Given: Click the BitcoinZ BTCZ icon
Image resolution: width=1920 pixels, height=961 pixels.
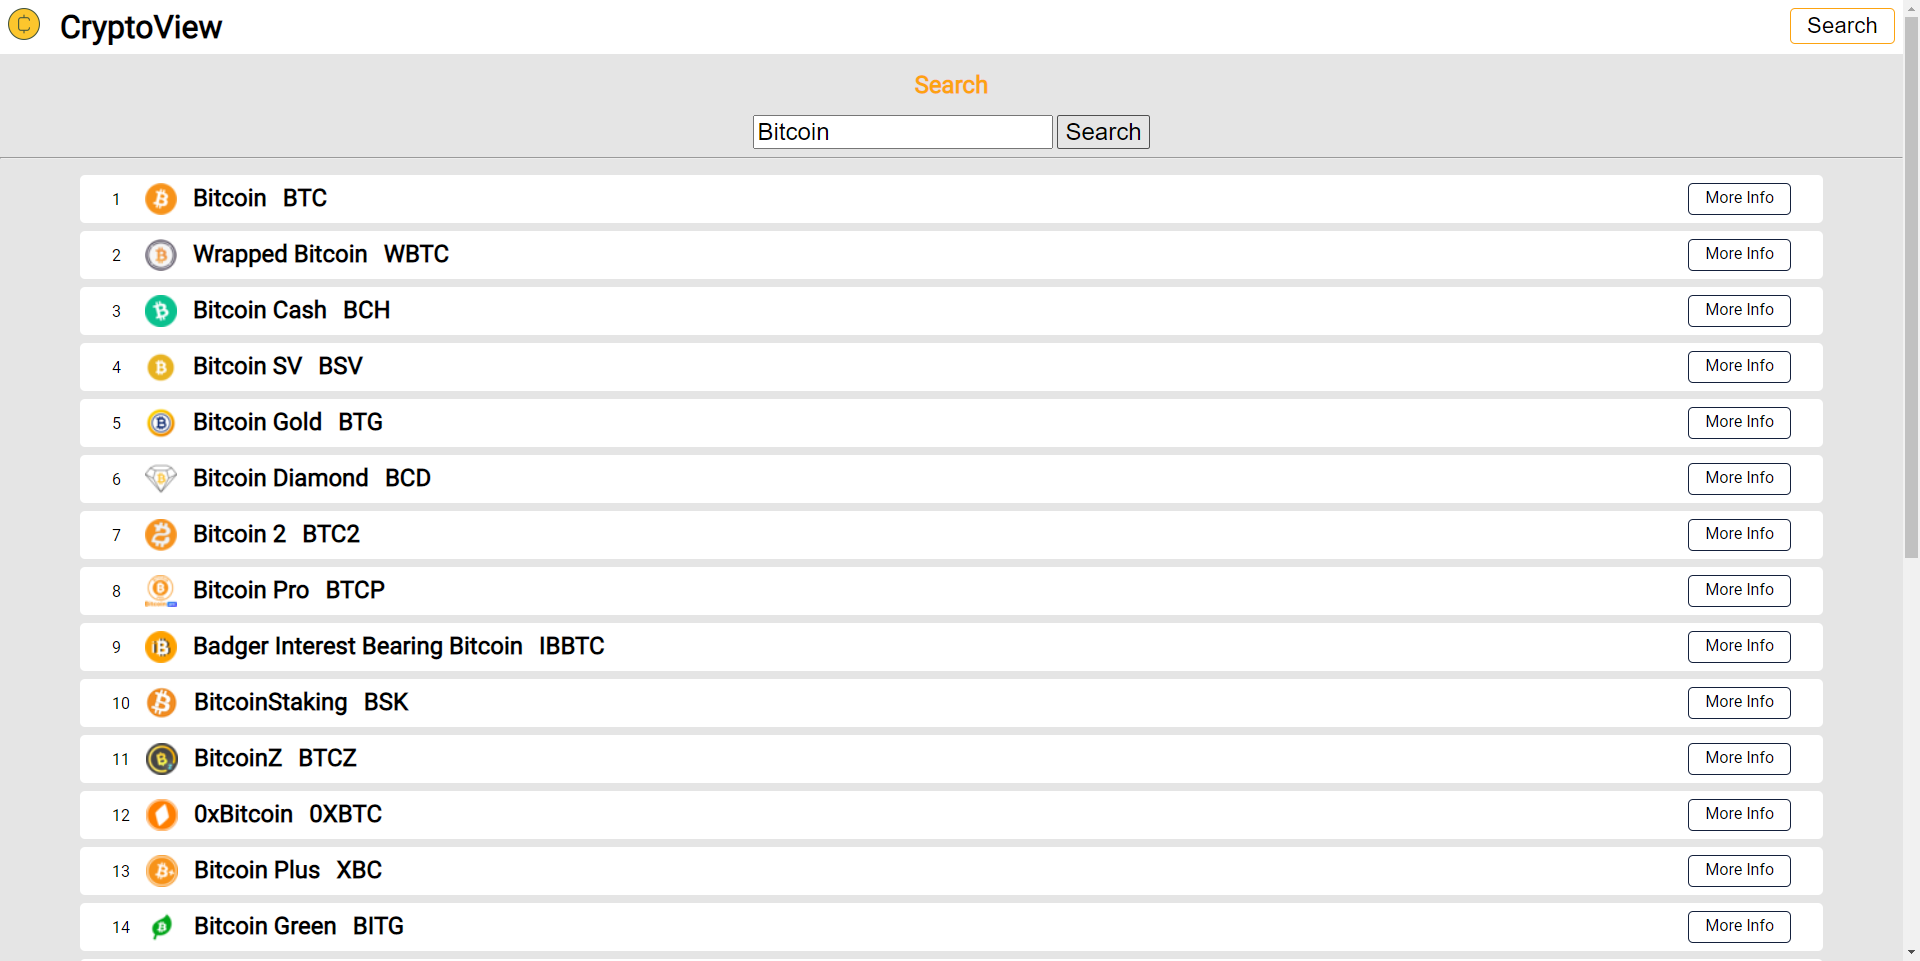Looking at the screenshot, I should tap(162, 759).
